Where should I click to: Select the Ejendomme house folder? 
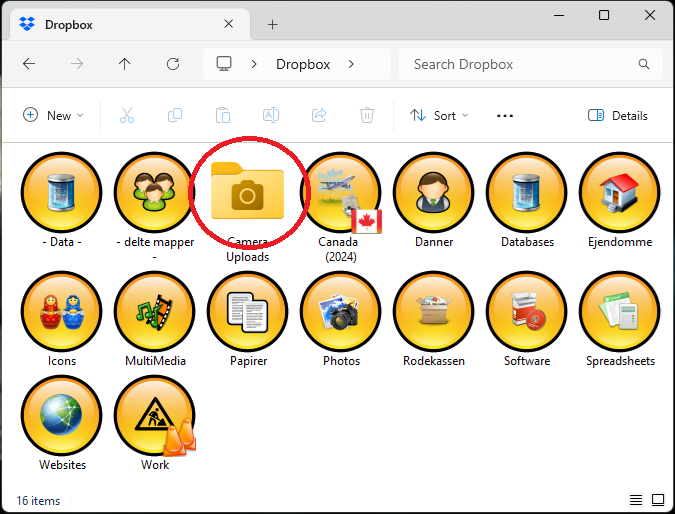(x=619, y=192)
